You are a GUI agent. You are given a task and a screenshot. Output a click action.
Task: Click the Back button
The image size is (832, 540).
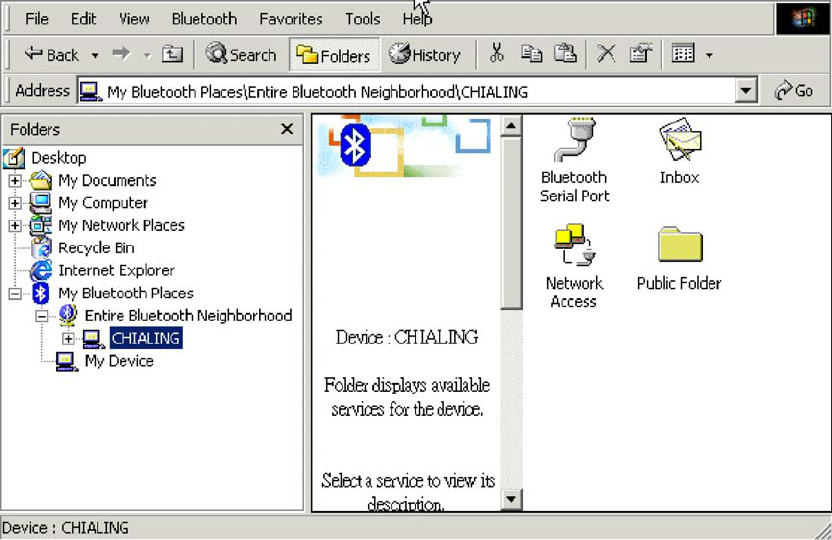tap(52, 55)
